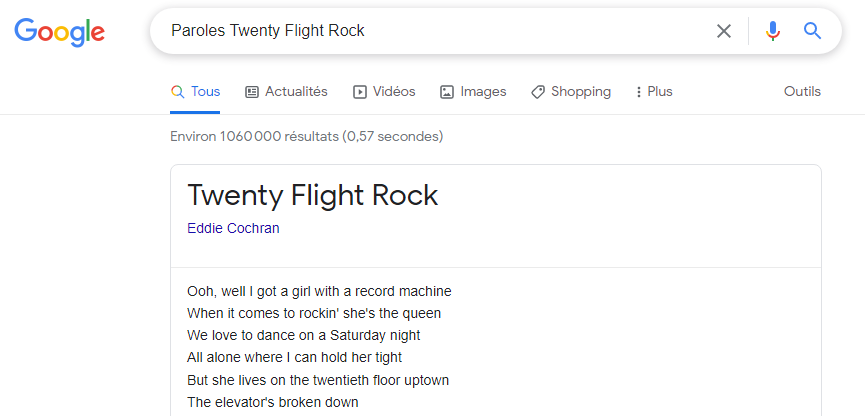
Task: Focus the search field containing Paroles Twenty Flight Rock
Action: coord(430,31)
